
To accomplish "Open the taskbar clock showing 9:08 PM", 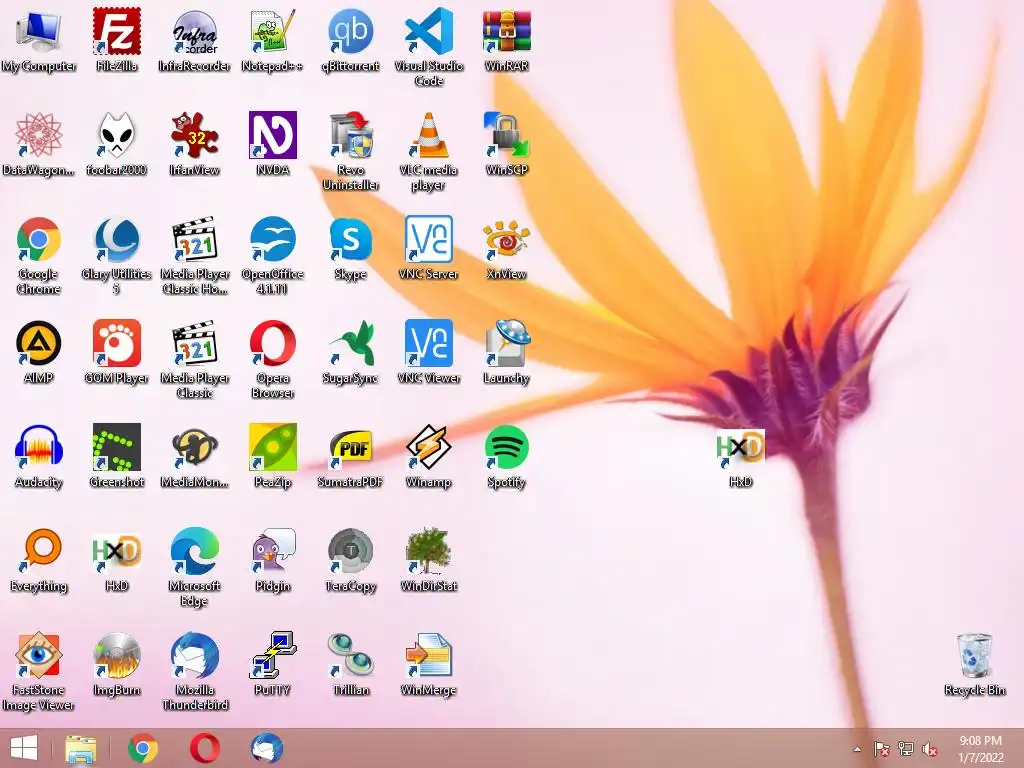I will tap(980, 749).
